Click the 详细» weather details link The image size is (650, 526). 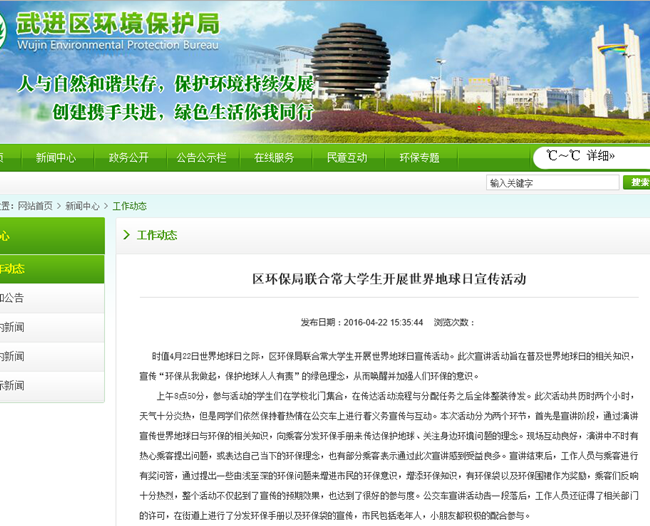600,157
